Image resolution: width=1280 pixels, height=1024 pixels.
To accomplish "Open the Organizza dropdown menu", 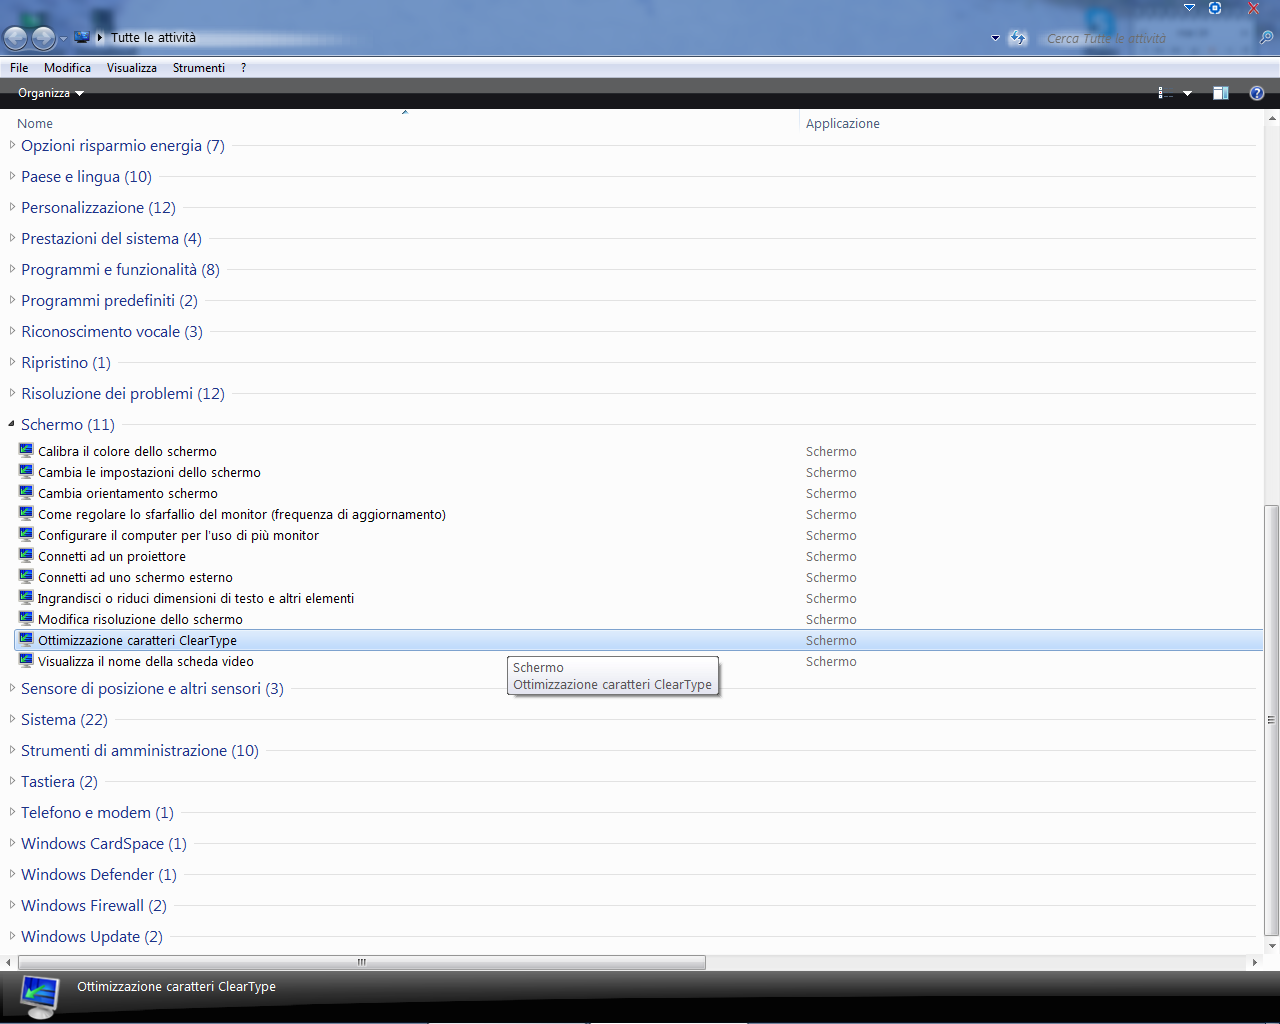I will click(x=50, y=93).
